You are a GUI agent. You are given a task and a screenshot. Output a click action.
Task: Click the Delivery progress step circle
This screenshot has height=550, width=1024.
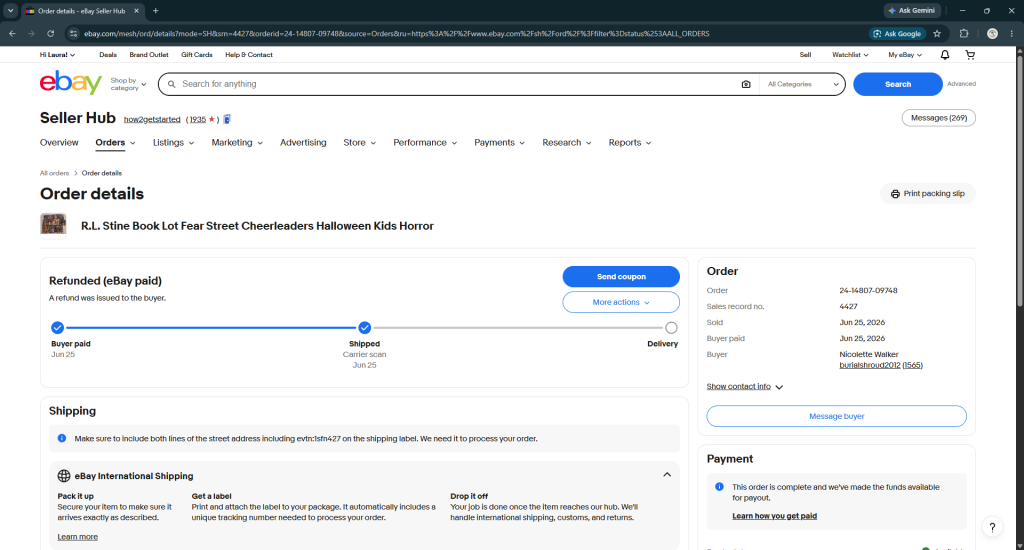point(671,328)
